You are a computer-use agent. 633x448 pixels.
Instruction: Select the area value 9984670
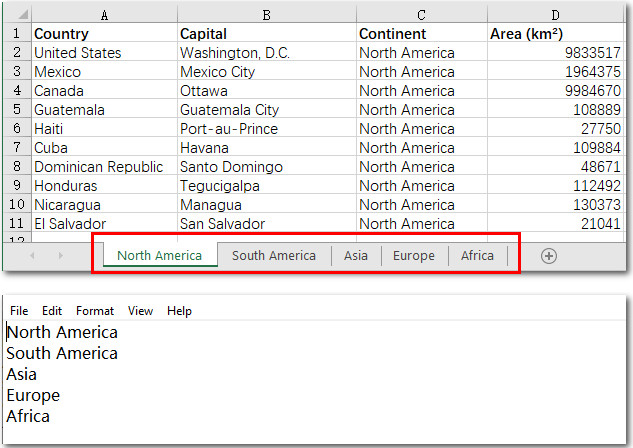[x=555, y=90]
